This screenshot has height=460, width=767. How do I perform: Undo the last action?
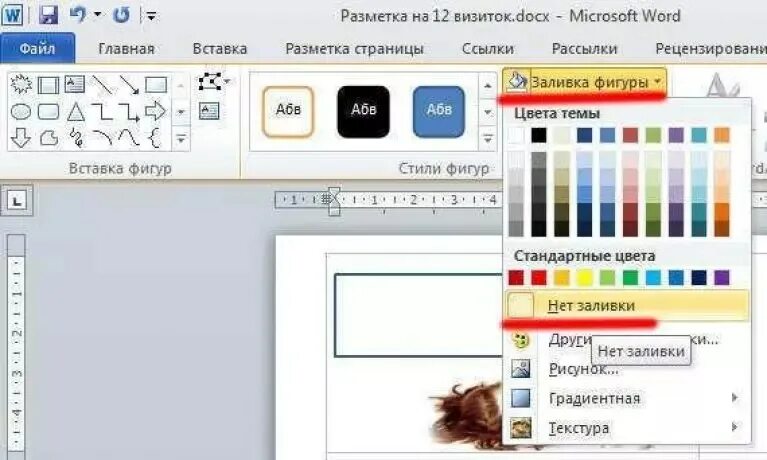tap(77, 15)
